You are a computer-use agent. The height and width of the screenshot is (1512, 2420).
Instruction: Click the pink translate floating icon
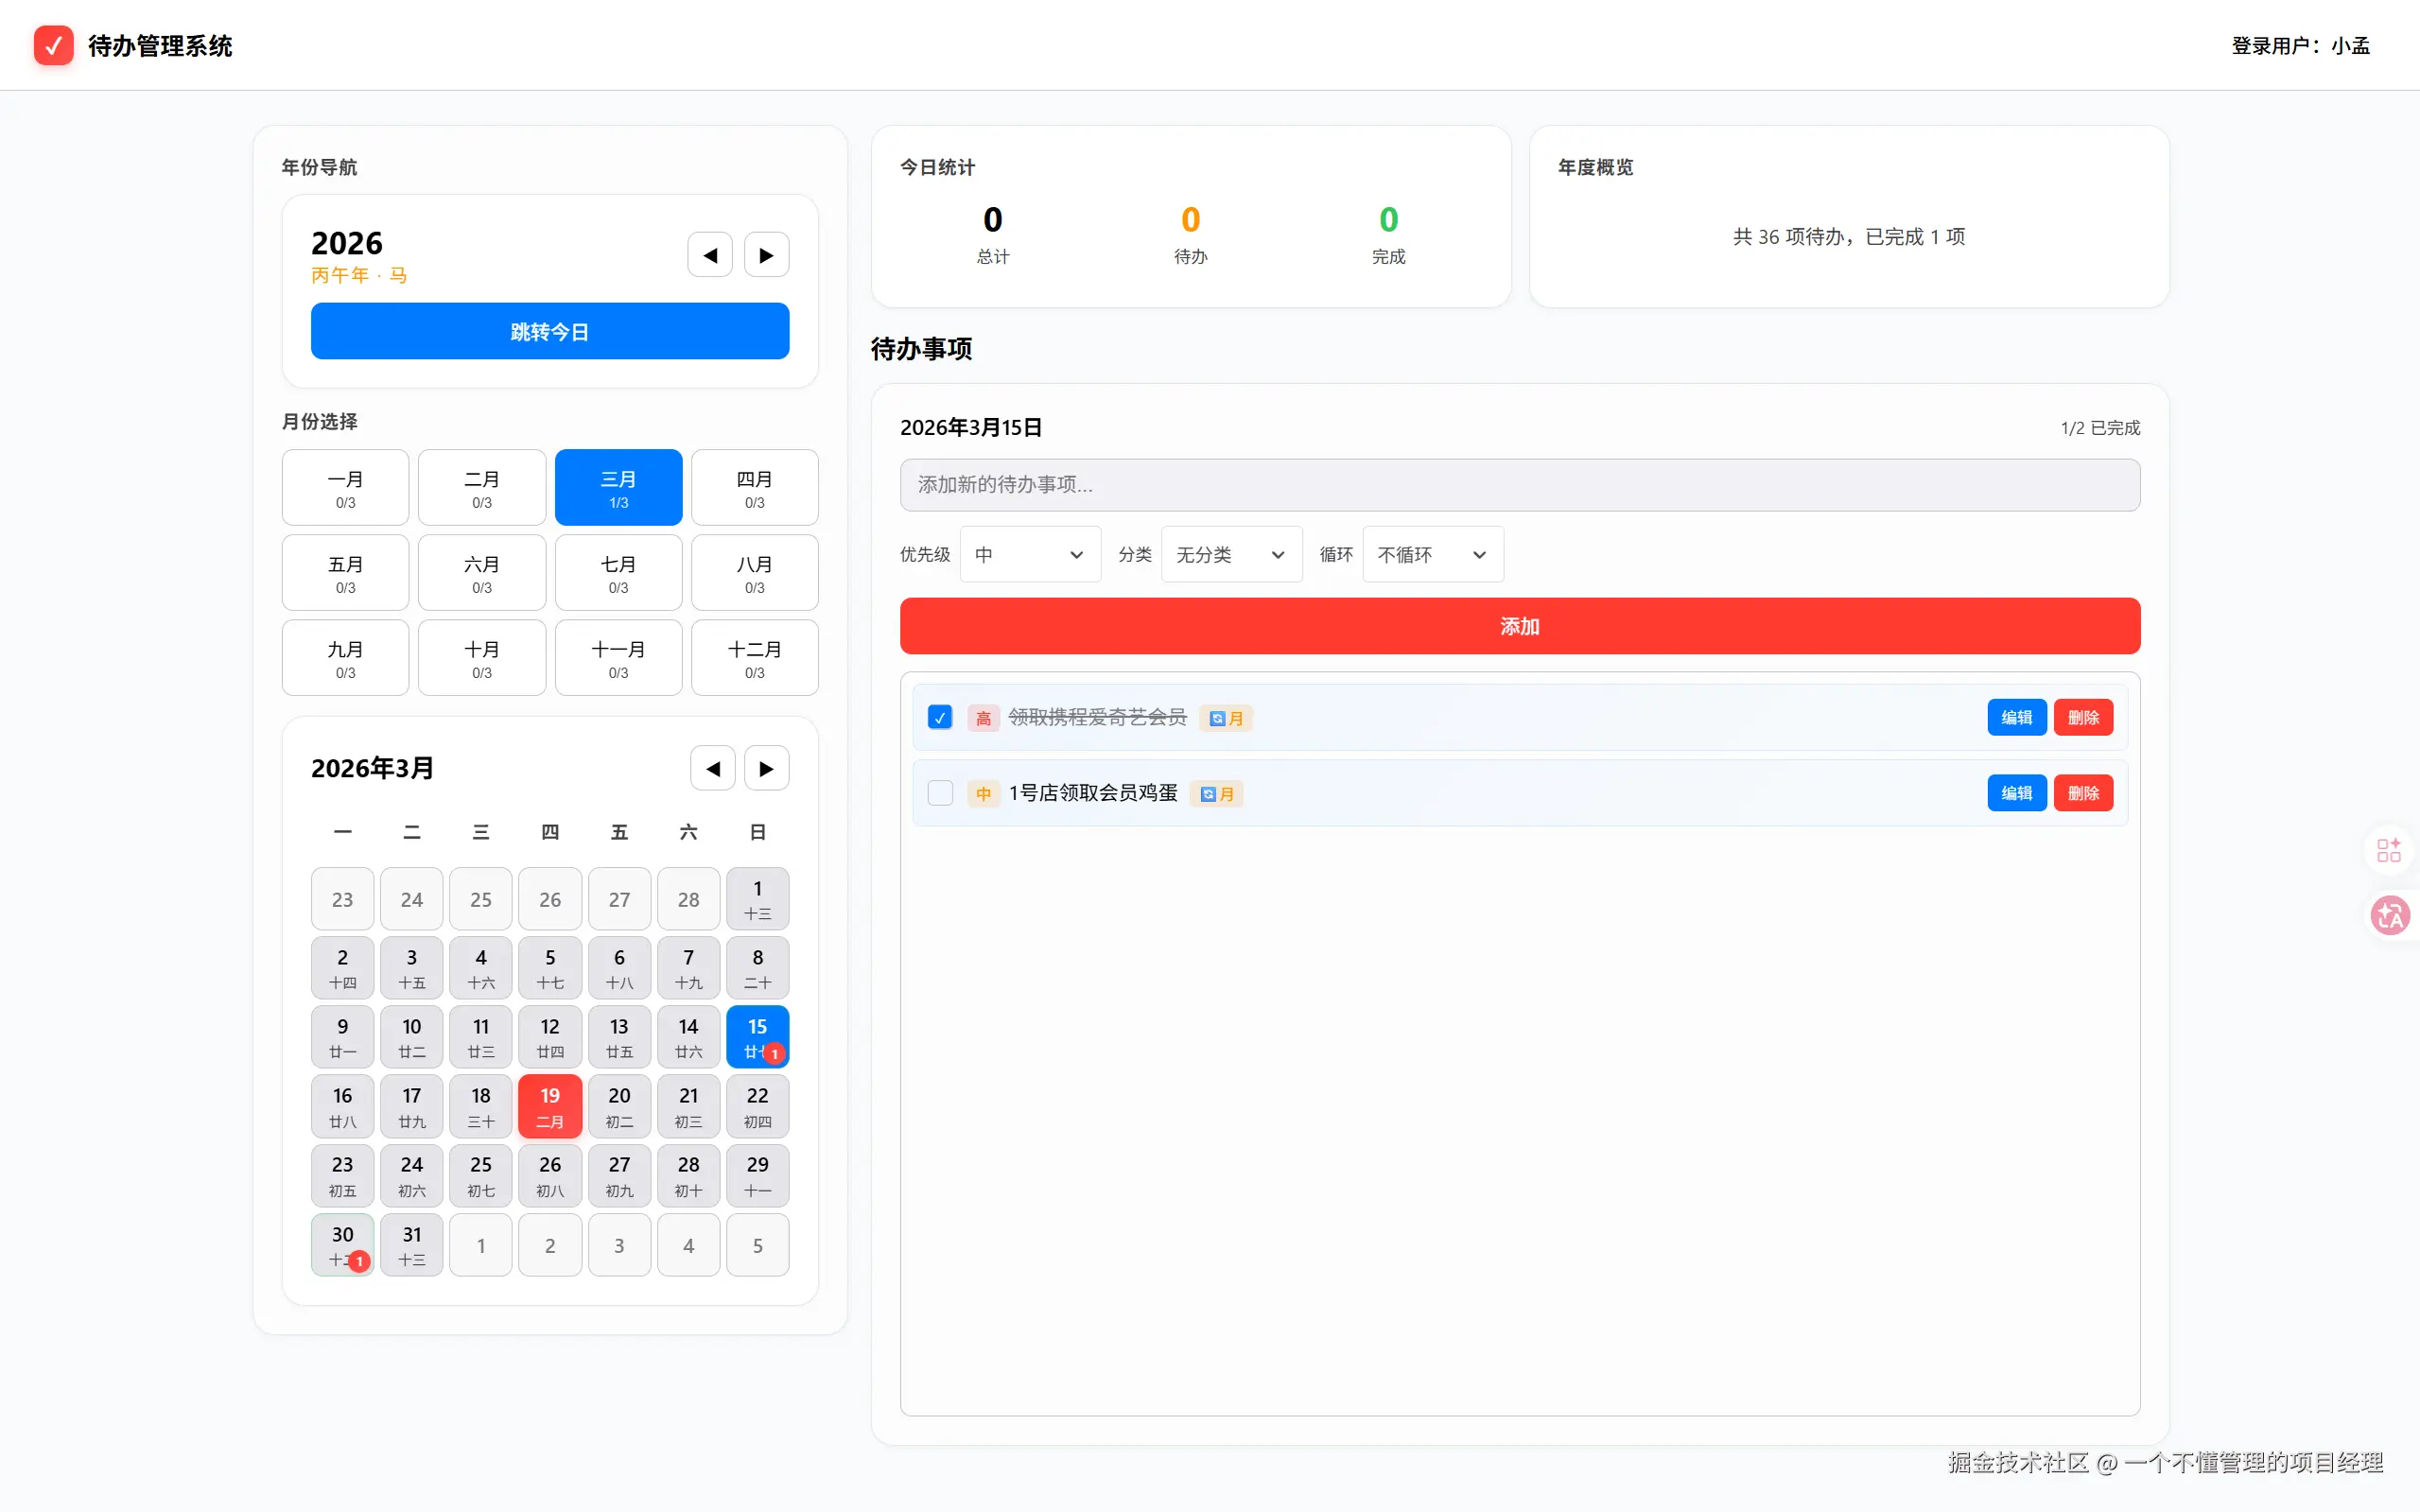pyautogui.click(x=2390, y=915)
